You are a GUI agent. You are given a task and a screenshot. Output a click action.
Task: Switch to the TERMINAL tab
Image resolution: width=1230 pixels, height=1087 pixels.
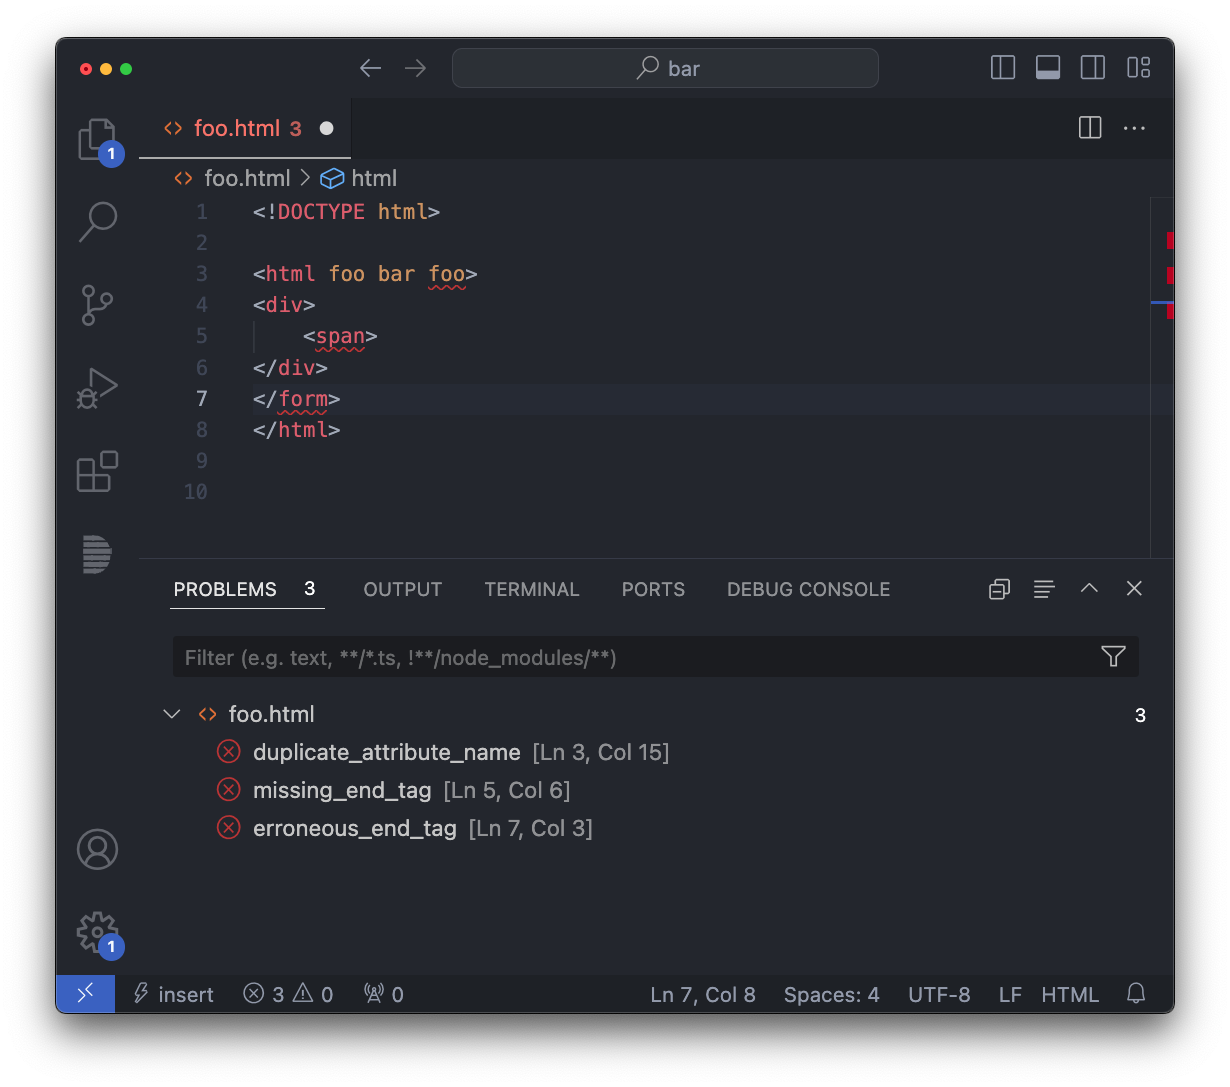point(532,589)
